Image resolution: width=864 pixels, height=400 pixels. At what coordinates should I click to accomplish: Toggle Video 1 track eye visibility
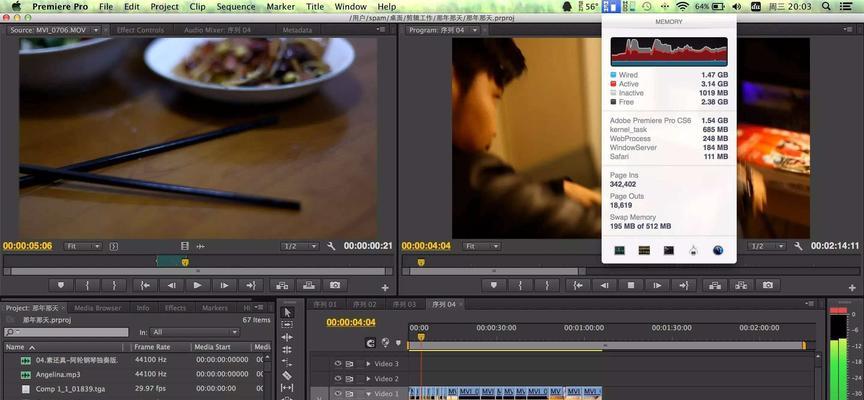pyautogui.click(x=338, y=393)
